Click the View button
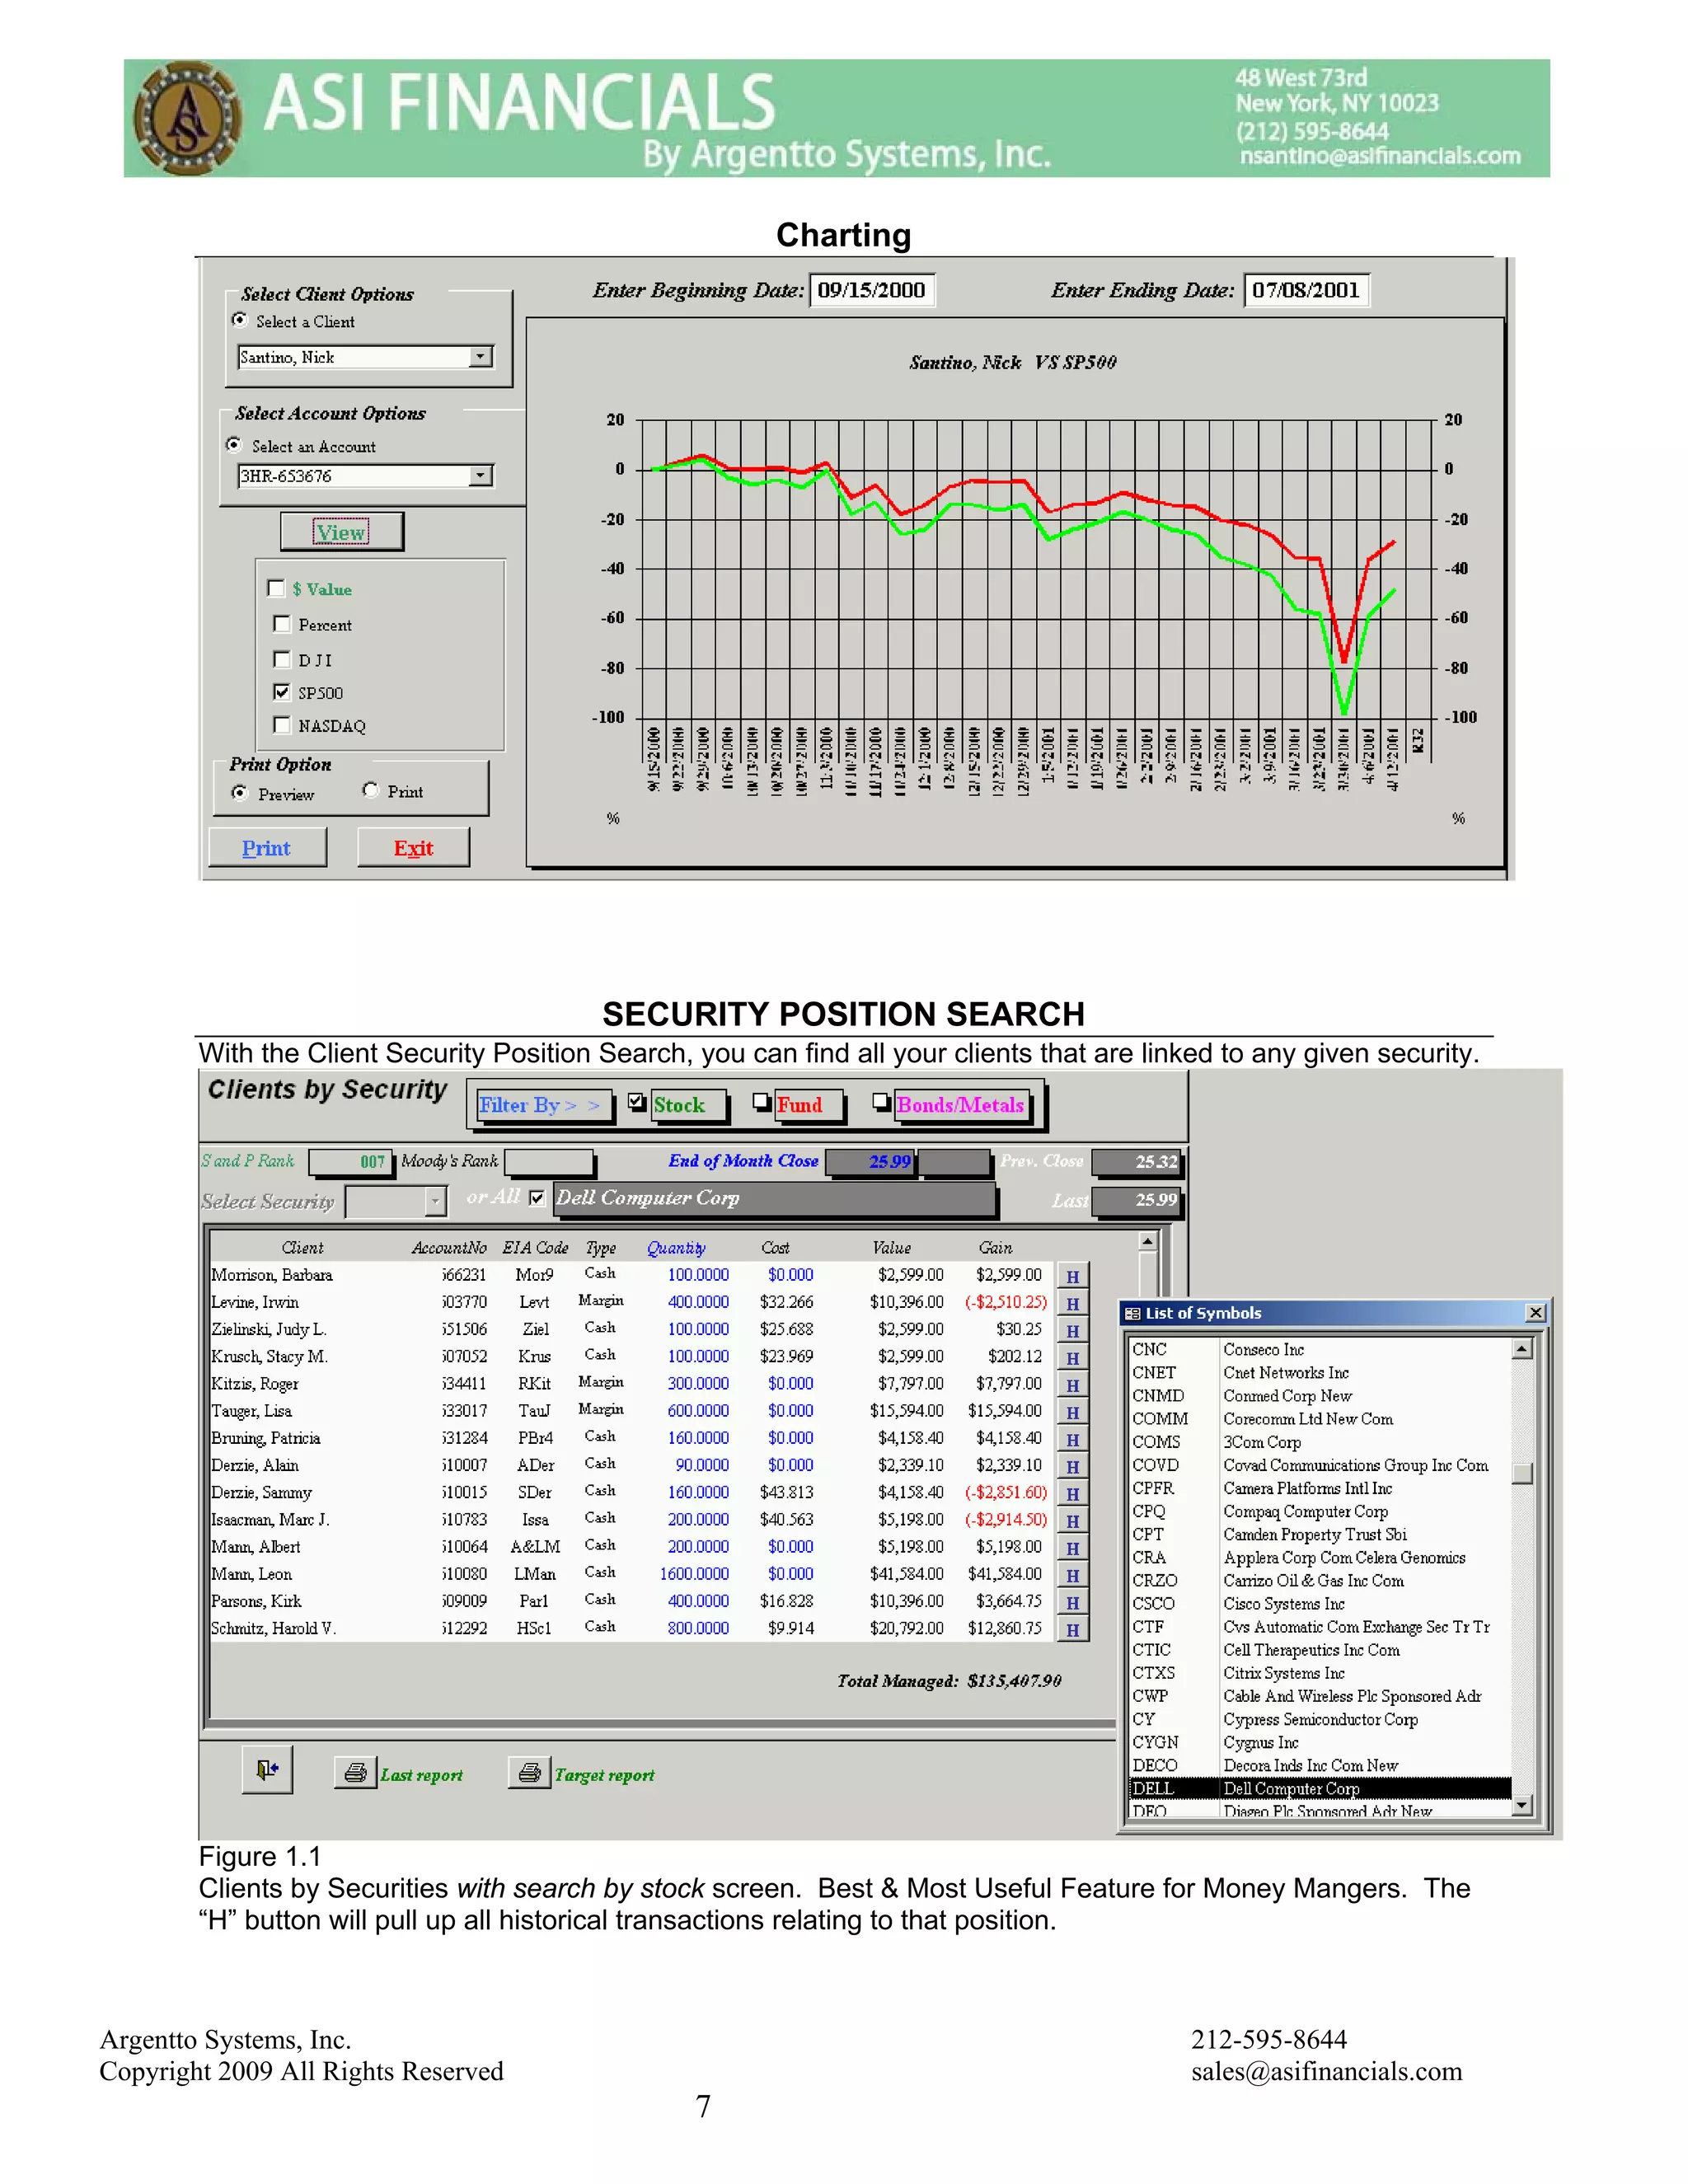Image resolution: width=1688 pixels, height=2184 pixels. [342, 532]
